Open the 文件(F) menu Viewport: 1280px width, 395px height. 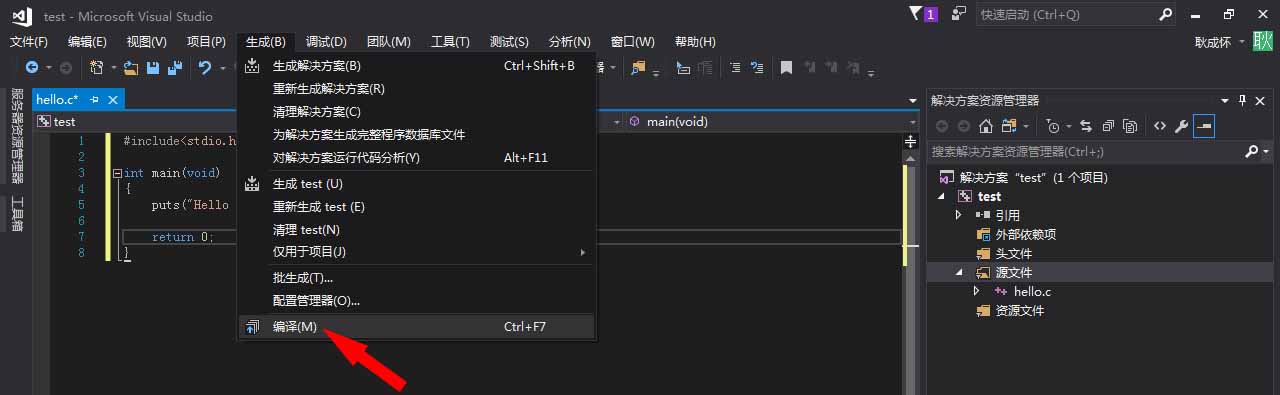(29, 41)
